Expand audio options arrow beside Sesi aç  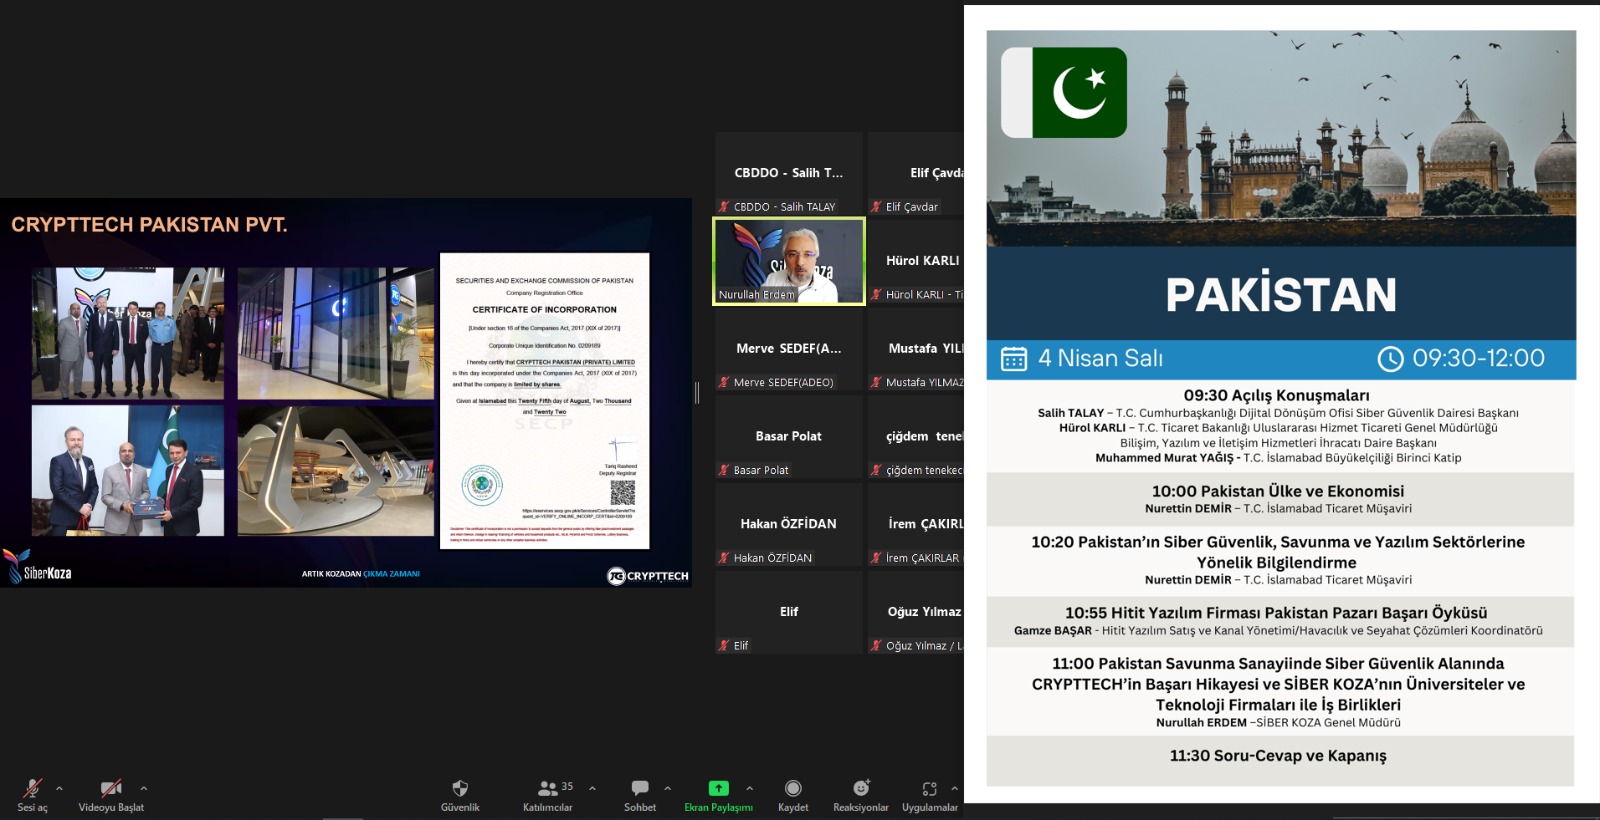59,788
